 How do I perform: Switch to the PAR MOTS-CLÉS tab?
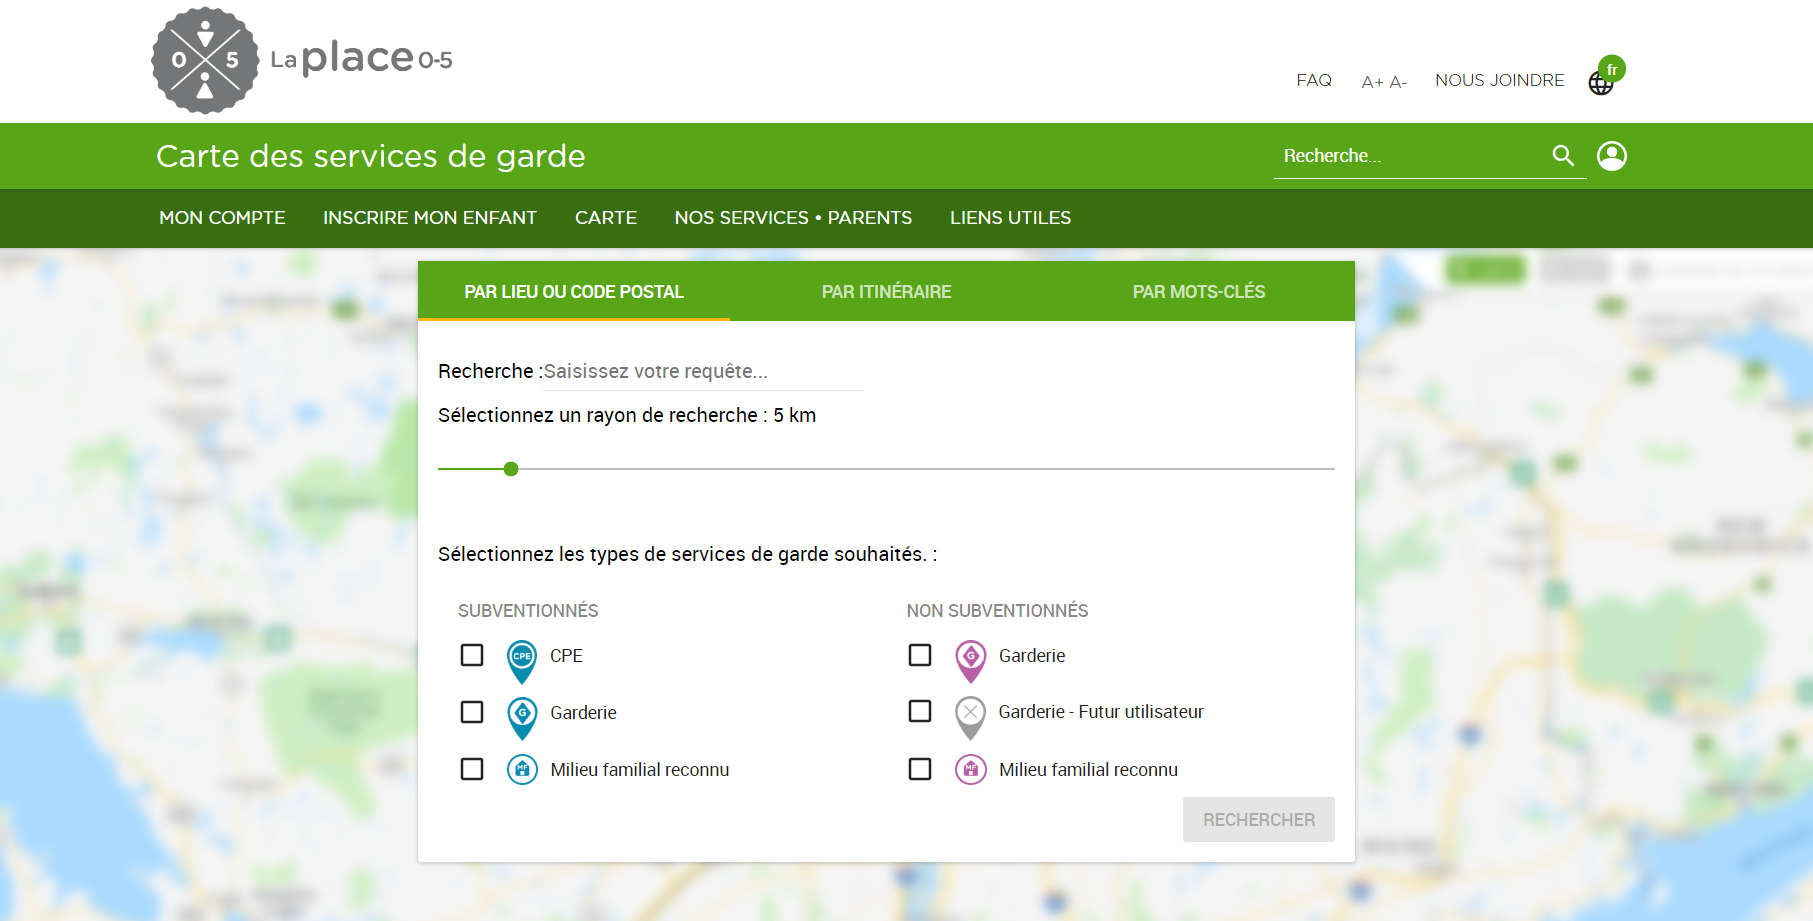click(1199, 291)
